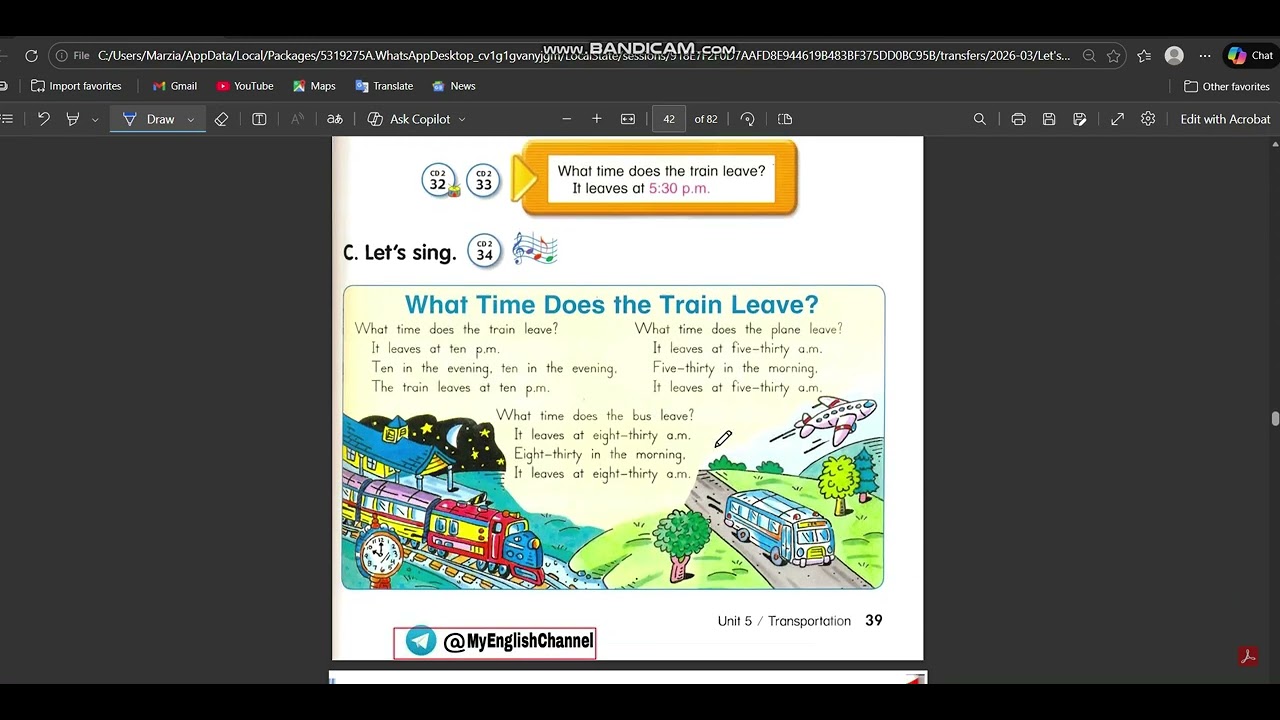The height and width of the screenshot is (720, 1280).
Task: Click CD2 track 34 badge
Action: pos(484,250)
